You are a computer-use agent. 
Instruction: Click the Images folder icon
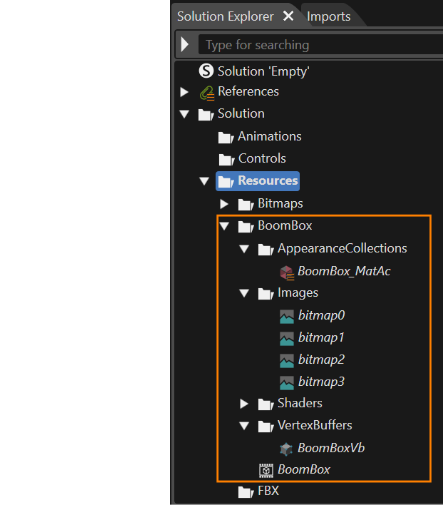(266, 294)
